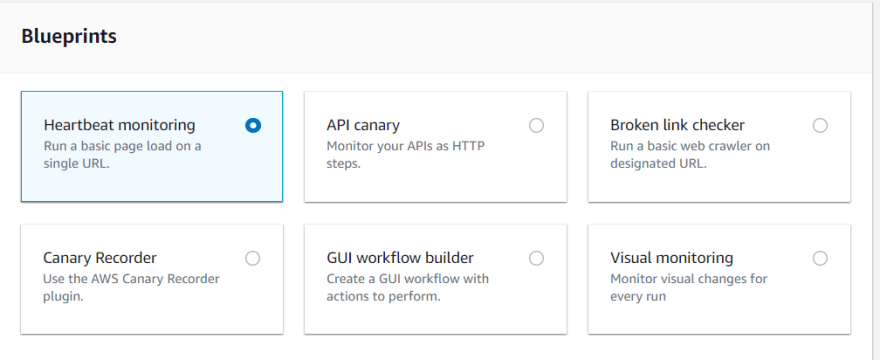Click 'Run a basic web crawler' description
The image size is (880, 360).
[690, 155]
